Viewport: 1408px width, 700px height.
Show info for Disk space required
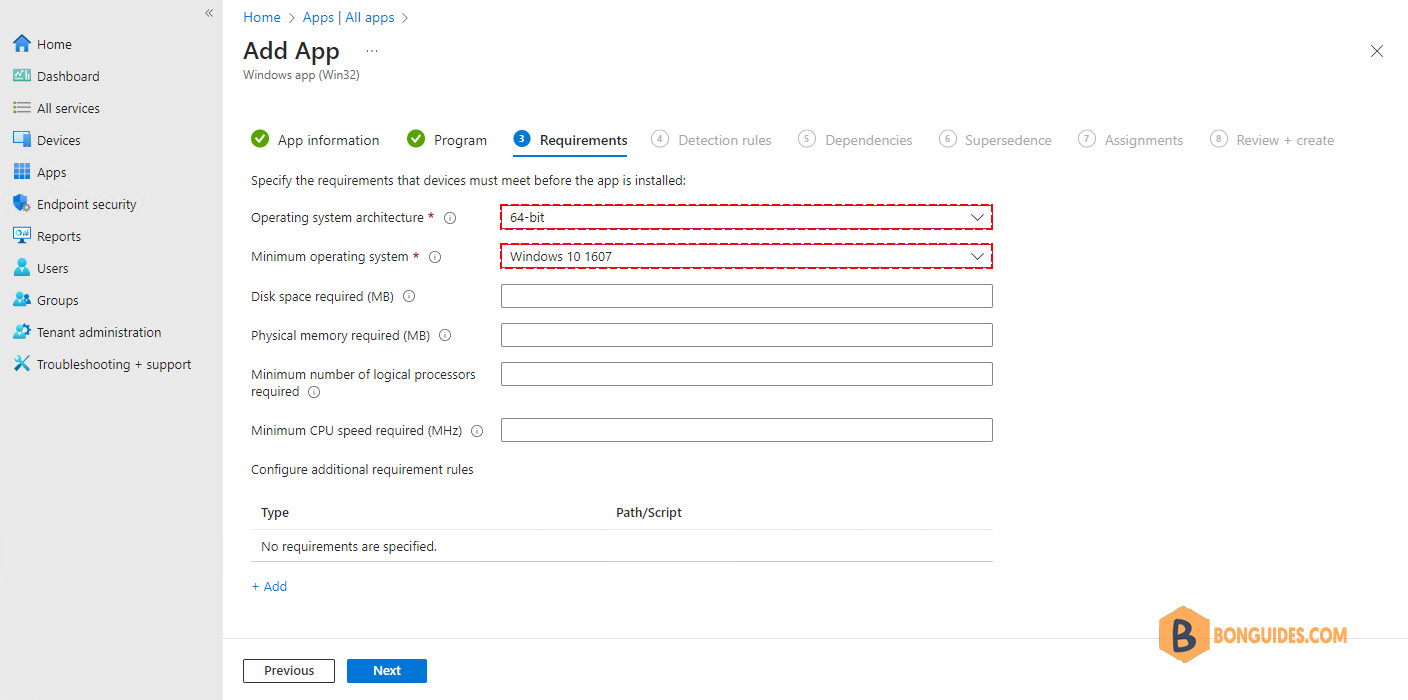(409, 296)
